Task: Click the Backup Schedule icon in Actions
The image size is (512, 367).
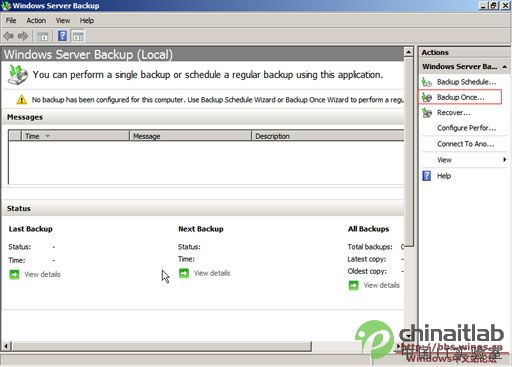Action: coord(427,82)
